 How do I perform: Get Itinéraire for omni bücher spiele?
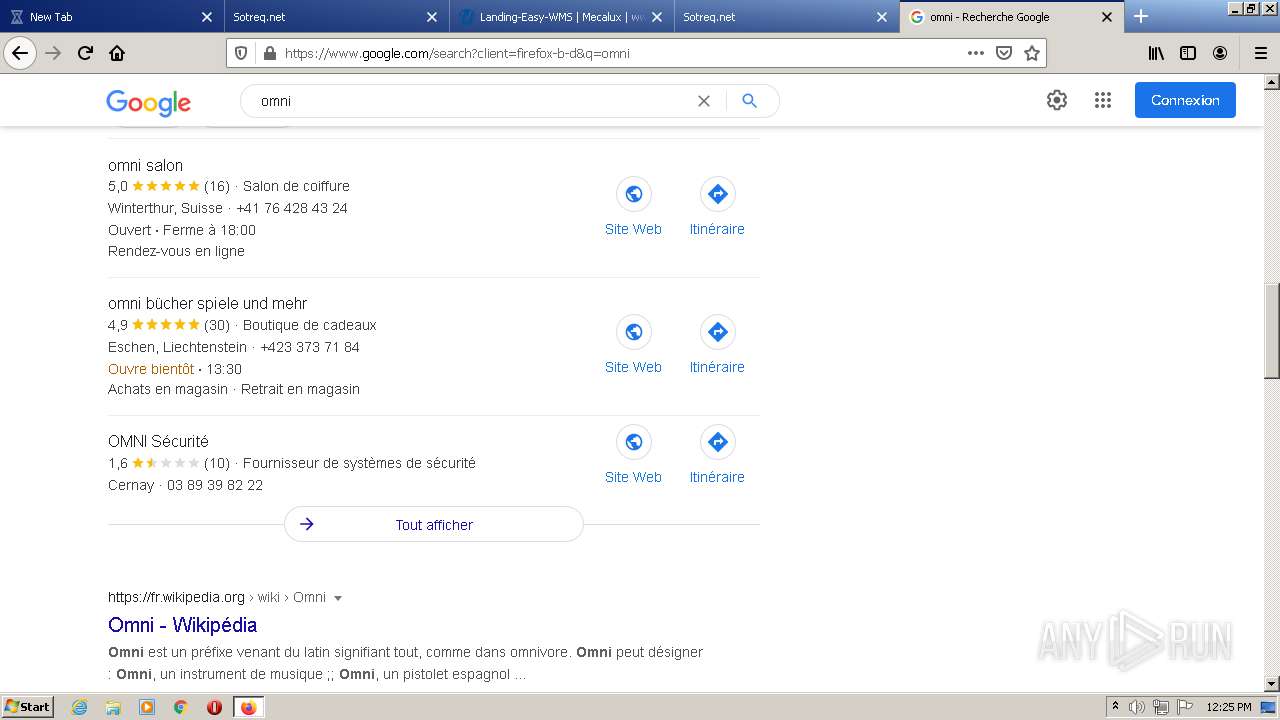(717, 332)
